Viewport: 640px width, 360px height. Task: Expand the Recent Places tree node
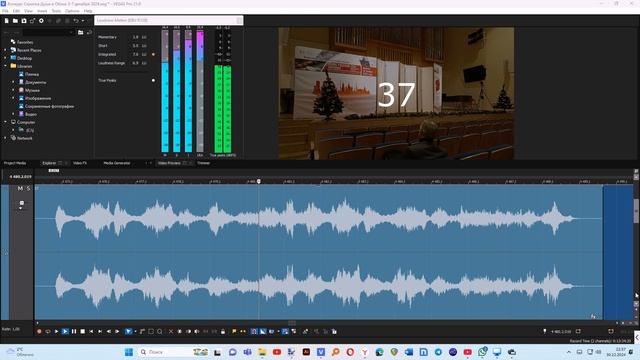tap(6, 50)
